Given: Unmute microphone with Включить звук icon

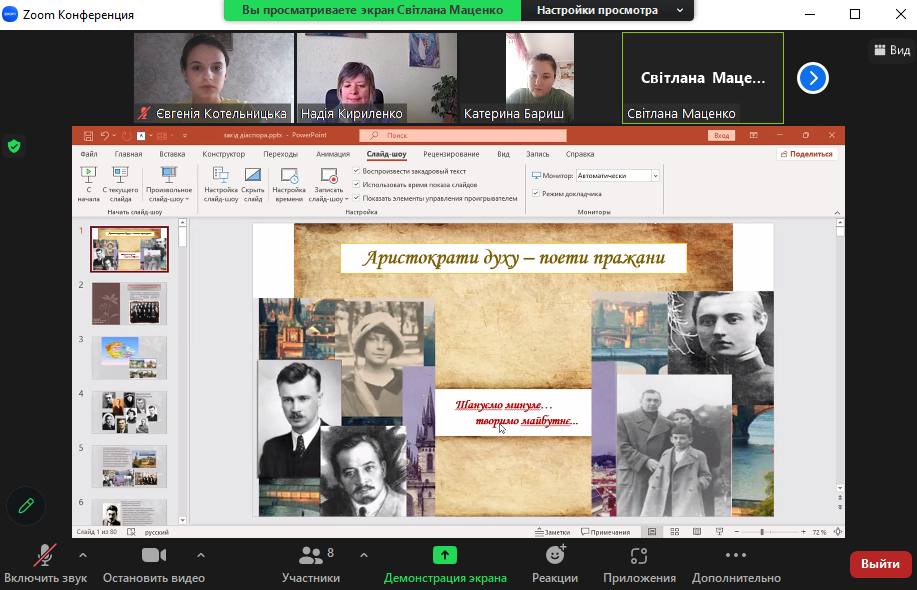Looking at the screenshot, I should coord(45,556).
